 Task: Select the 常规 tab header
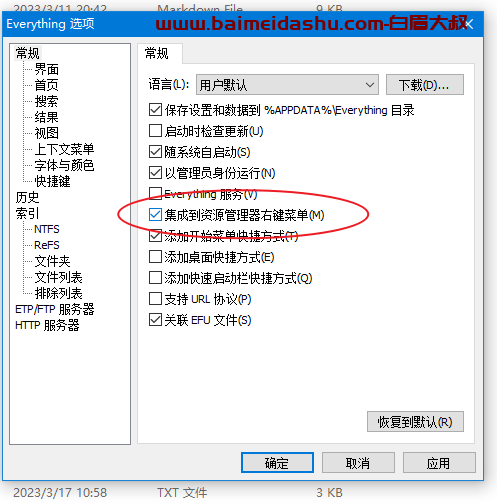(x=157, y=53)
